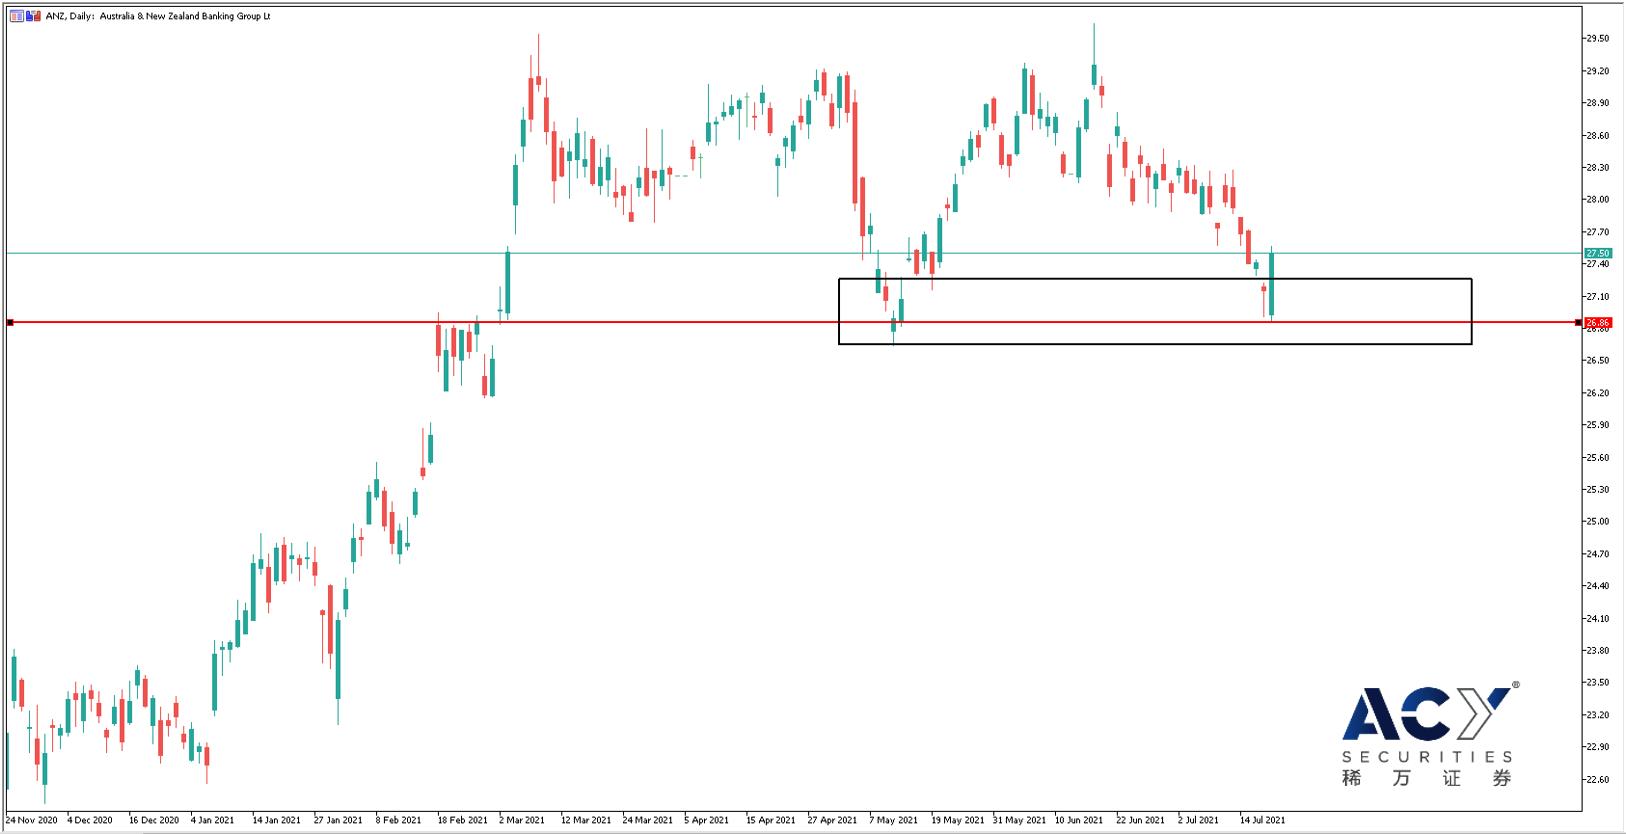Click the 25.60 price axis label
The width and height of the screenshot is (1626, 834).
coord(1597,457)
